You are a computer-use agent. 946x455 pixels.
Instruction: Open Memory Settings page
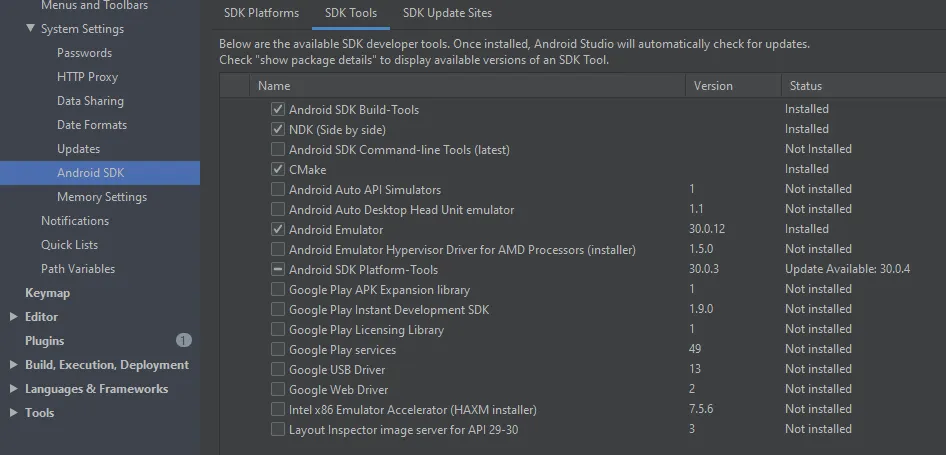[x=100, y=197]
